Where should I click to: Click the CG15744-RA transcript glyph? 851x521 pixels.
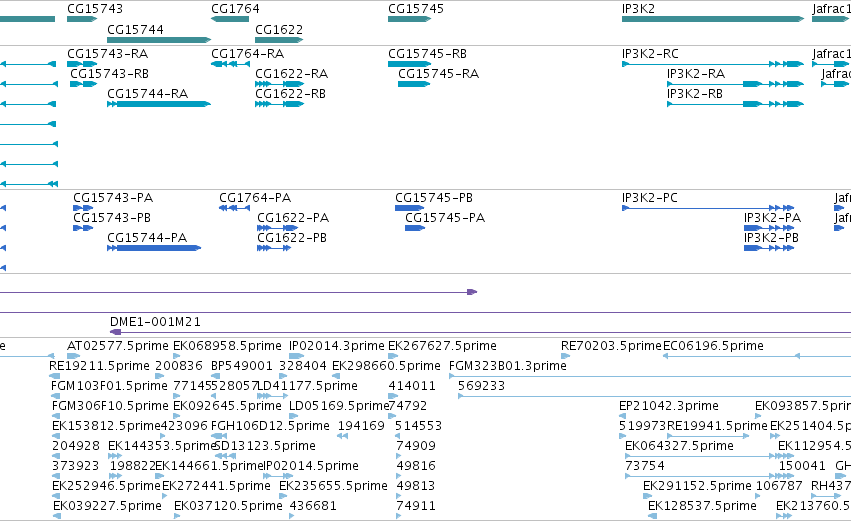pos(159,104)
